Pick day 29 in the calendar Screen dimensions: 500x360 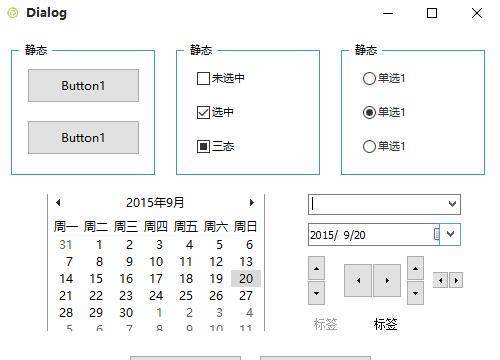pos(96,313)
